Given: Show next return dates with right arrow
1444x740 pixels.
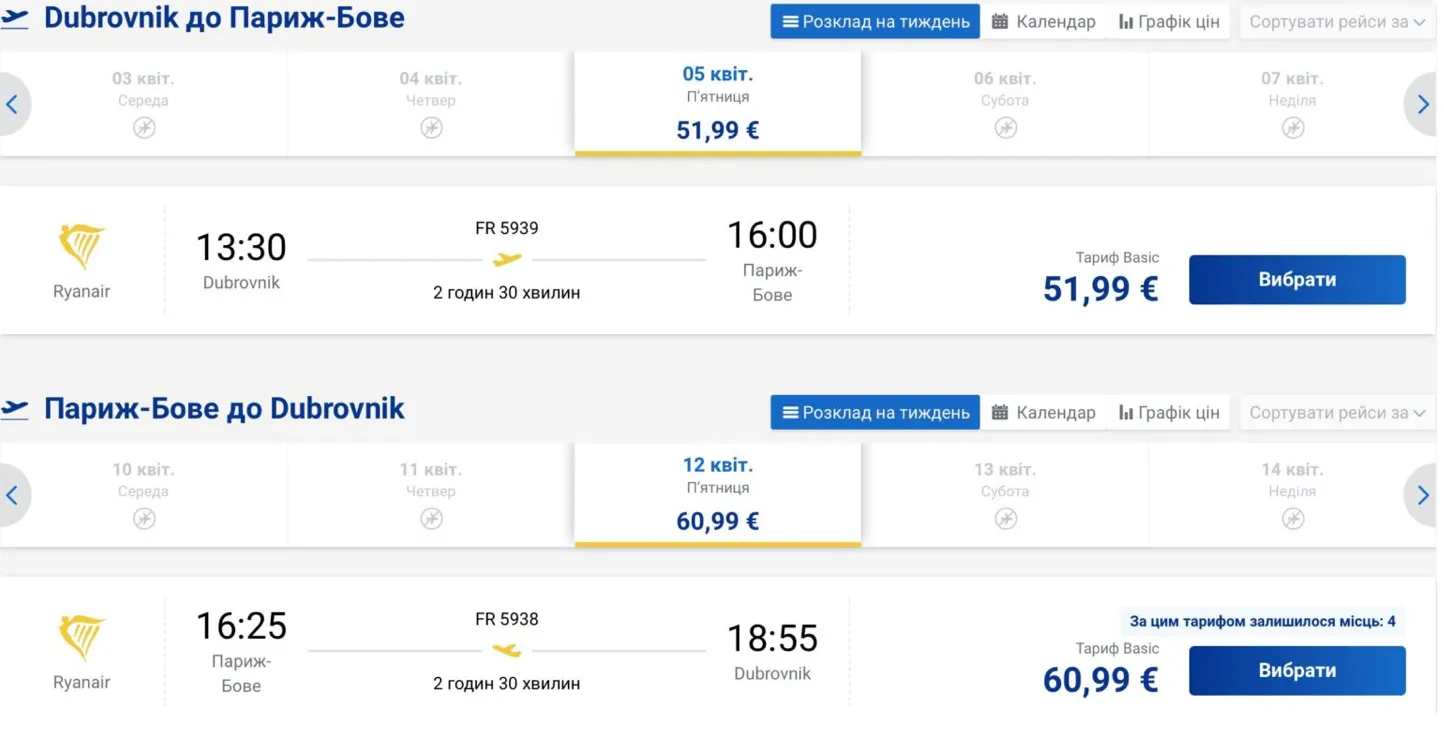Looking at the screenshot, I should point(1423,495).
